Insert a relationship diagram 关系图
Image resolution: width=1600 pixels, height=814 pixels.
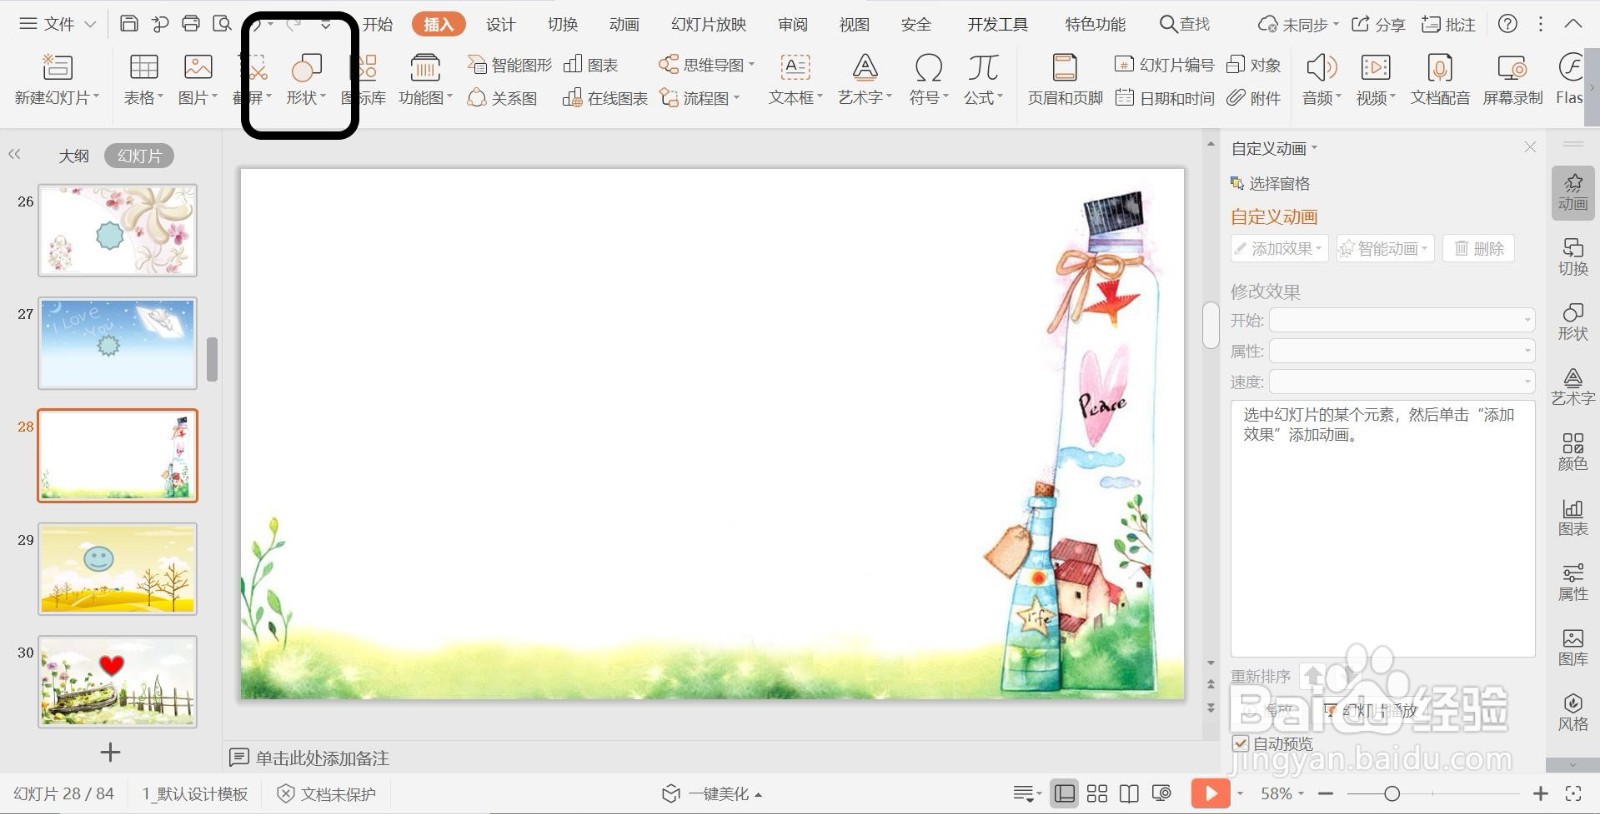pyautogui.click(x=502, y=98)
